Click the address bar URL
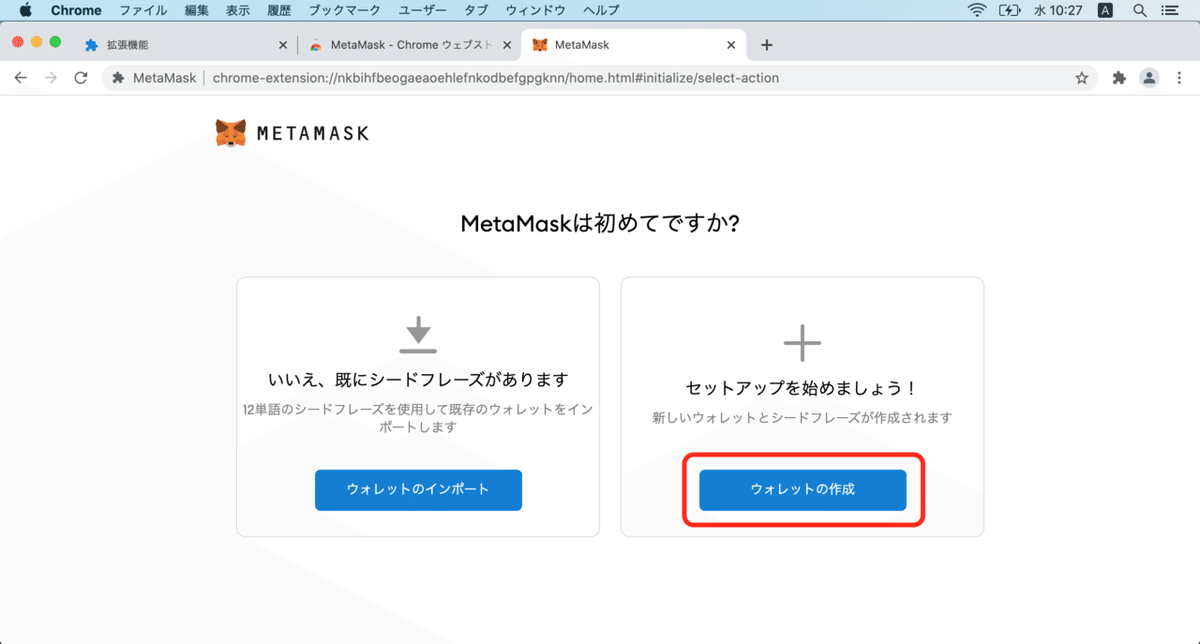Viewport: 1200px width, 644px height. [495, 77]
